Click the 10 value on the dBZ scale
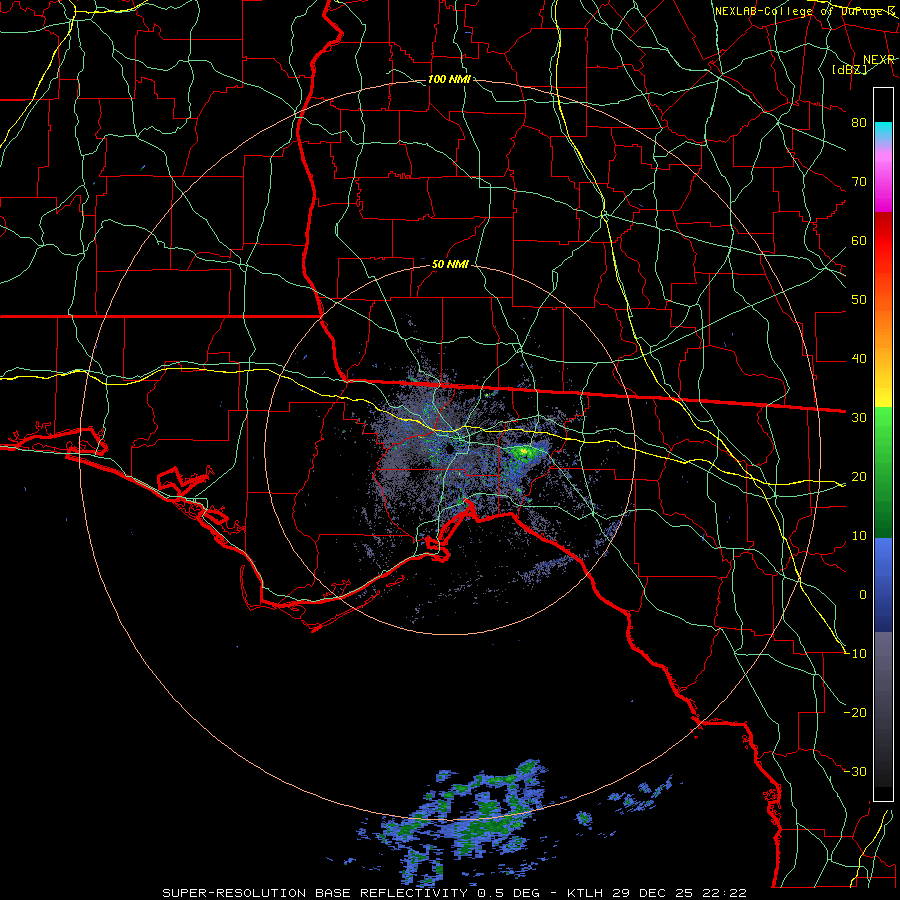900x900 pixels. coord(859,536)
